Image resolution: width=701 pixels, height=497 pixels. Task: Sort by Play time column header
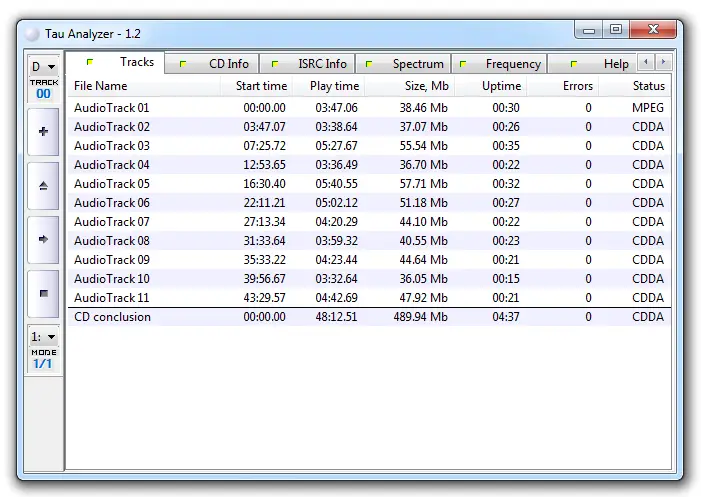[329, 86]
